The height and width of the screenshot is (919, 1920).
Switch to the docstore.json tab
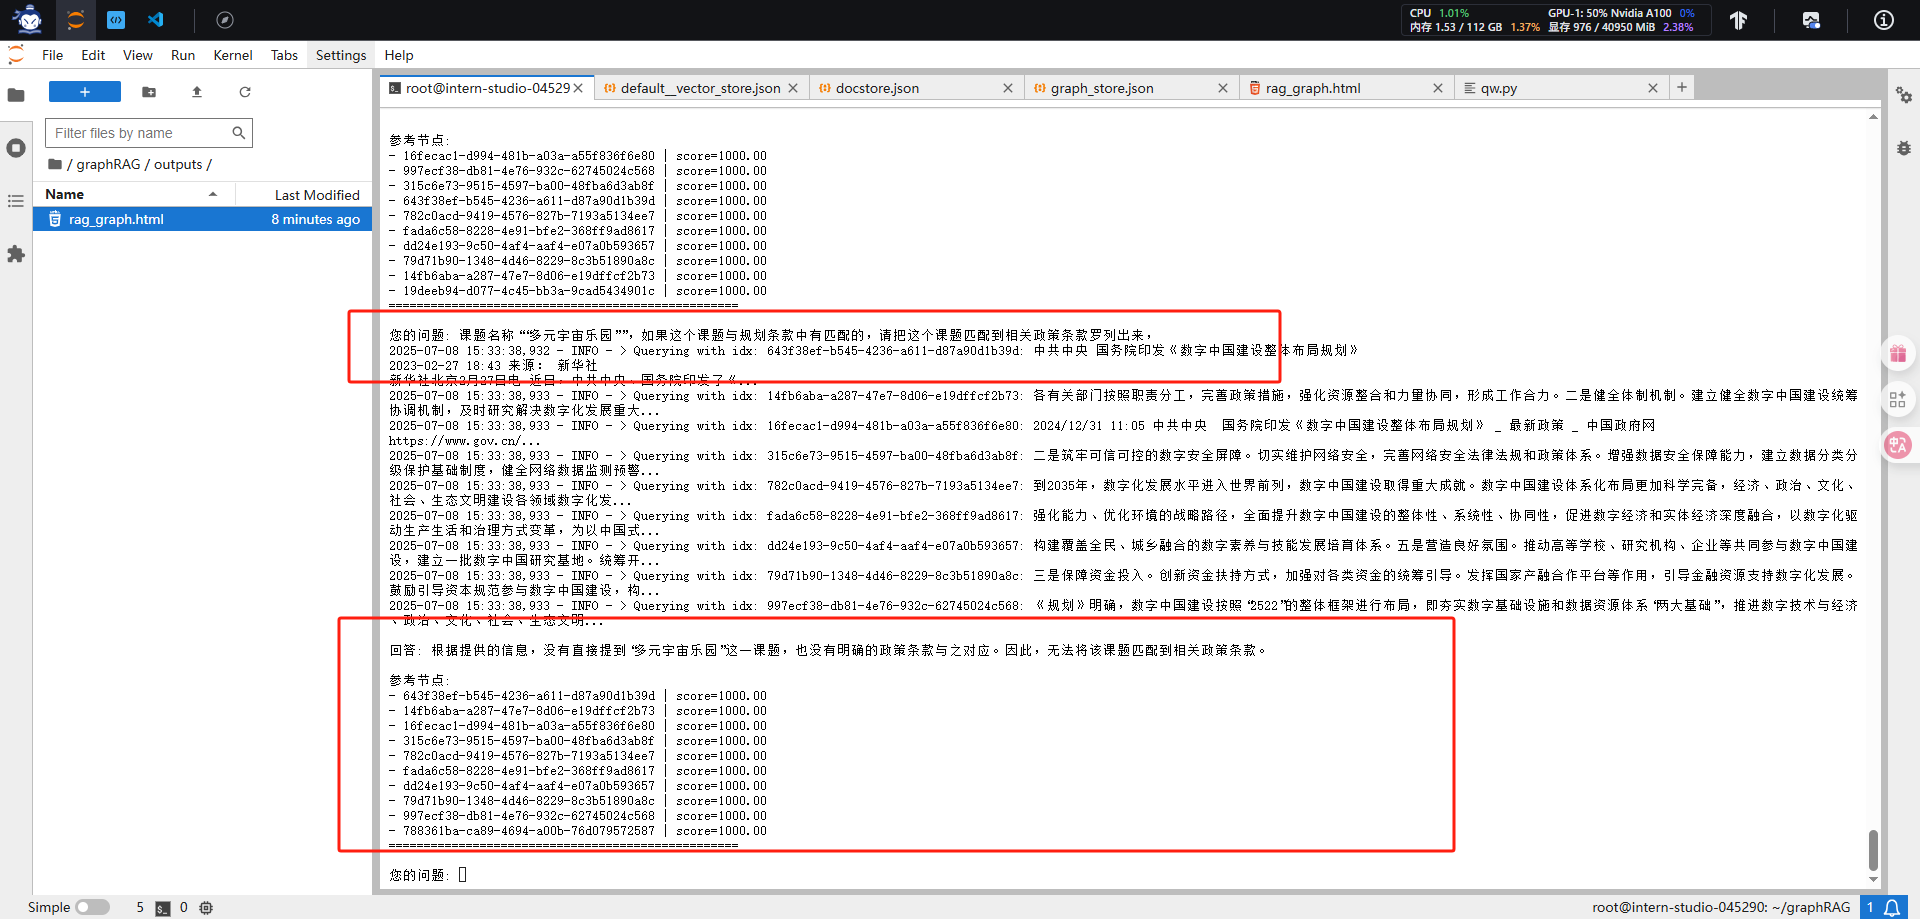pos(877,88)
